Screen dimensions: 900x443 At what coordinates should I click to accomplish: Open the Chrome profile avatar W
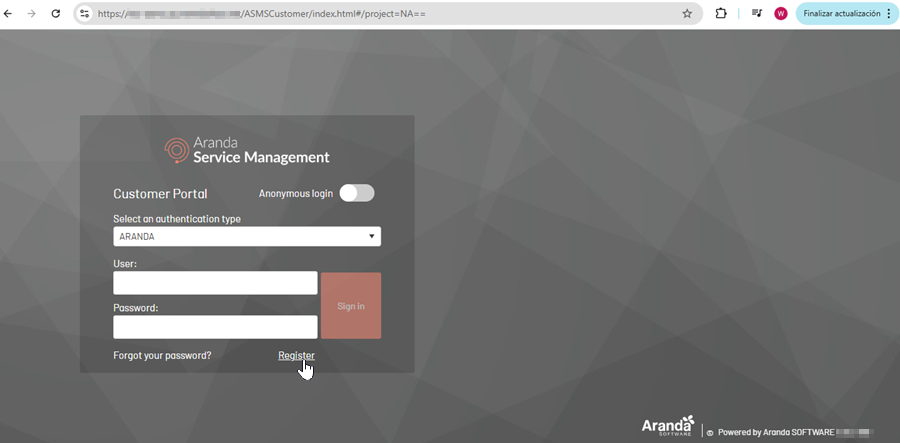[781, 14]
